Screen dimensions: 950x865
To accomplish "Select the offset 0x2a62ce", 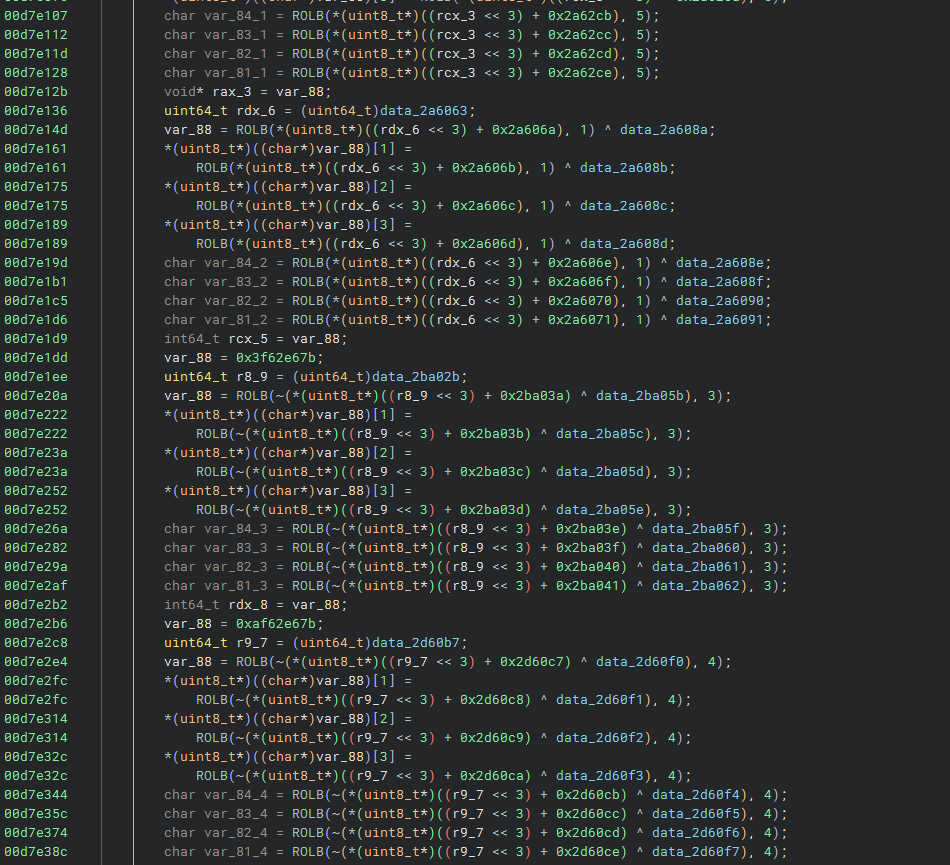I will coord(580,73).
